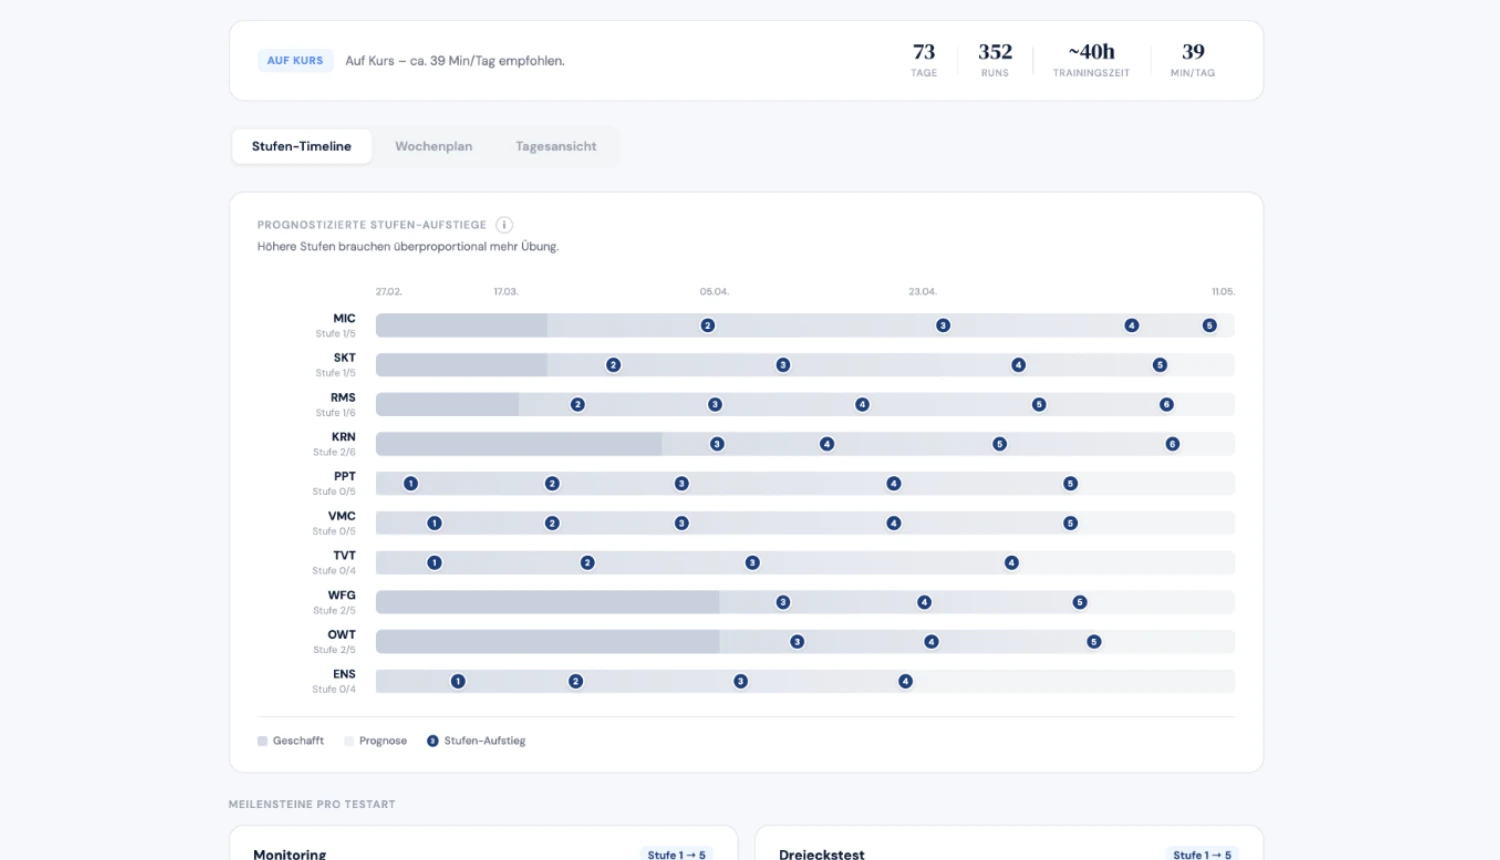Select level 2 marker in the ENS row
Viewport: 1500px width, 860px height.
point(576,681)
